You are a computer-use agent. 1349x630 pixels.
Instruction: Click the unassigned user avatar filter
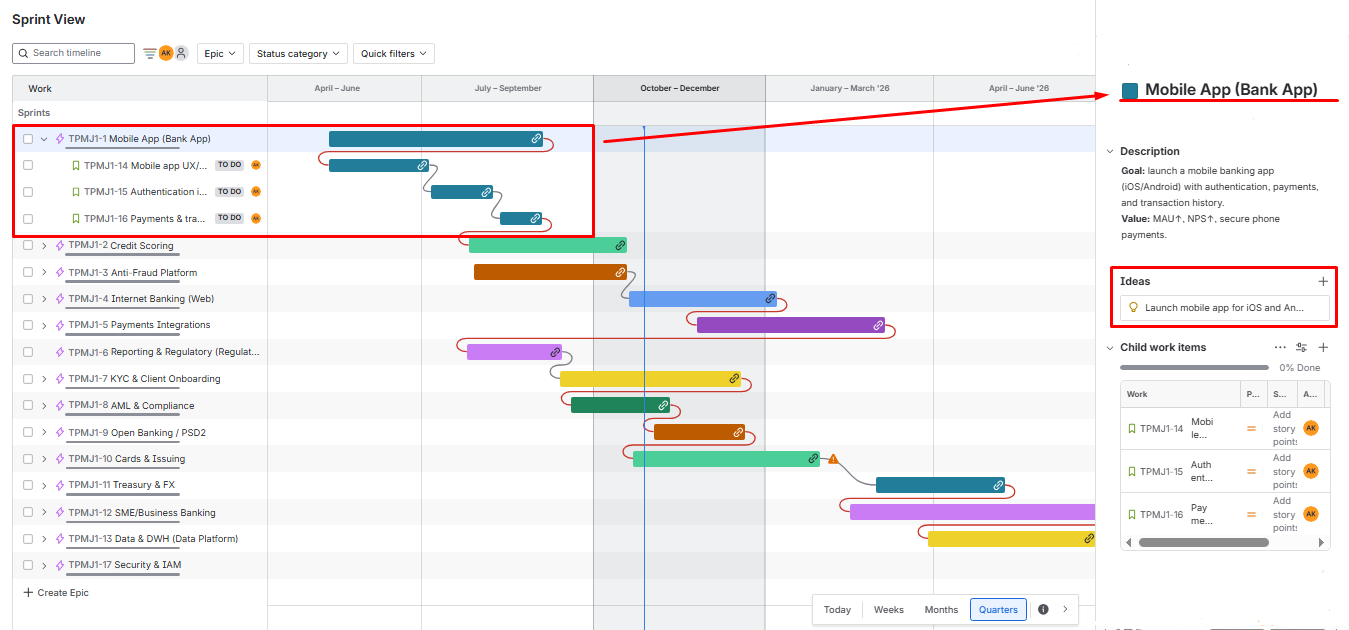coord(181,53)
